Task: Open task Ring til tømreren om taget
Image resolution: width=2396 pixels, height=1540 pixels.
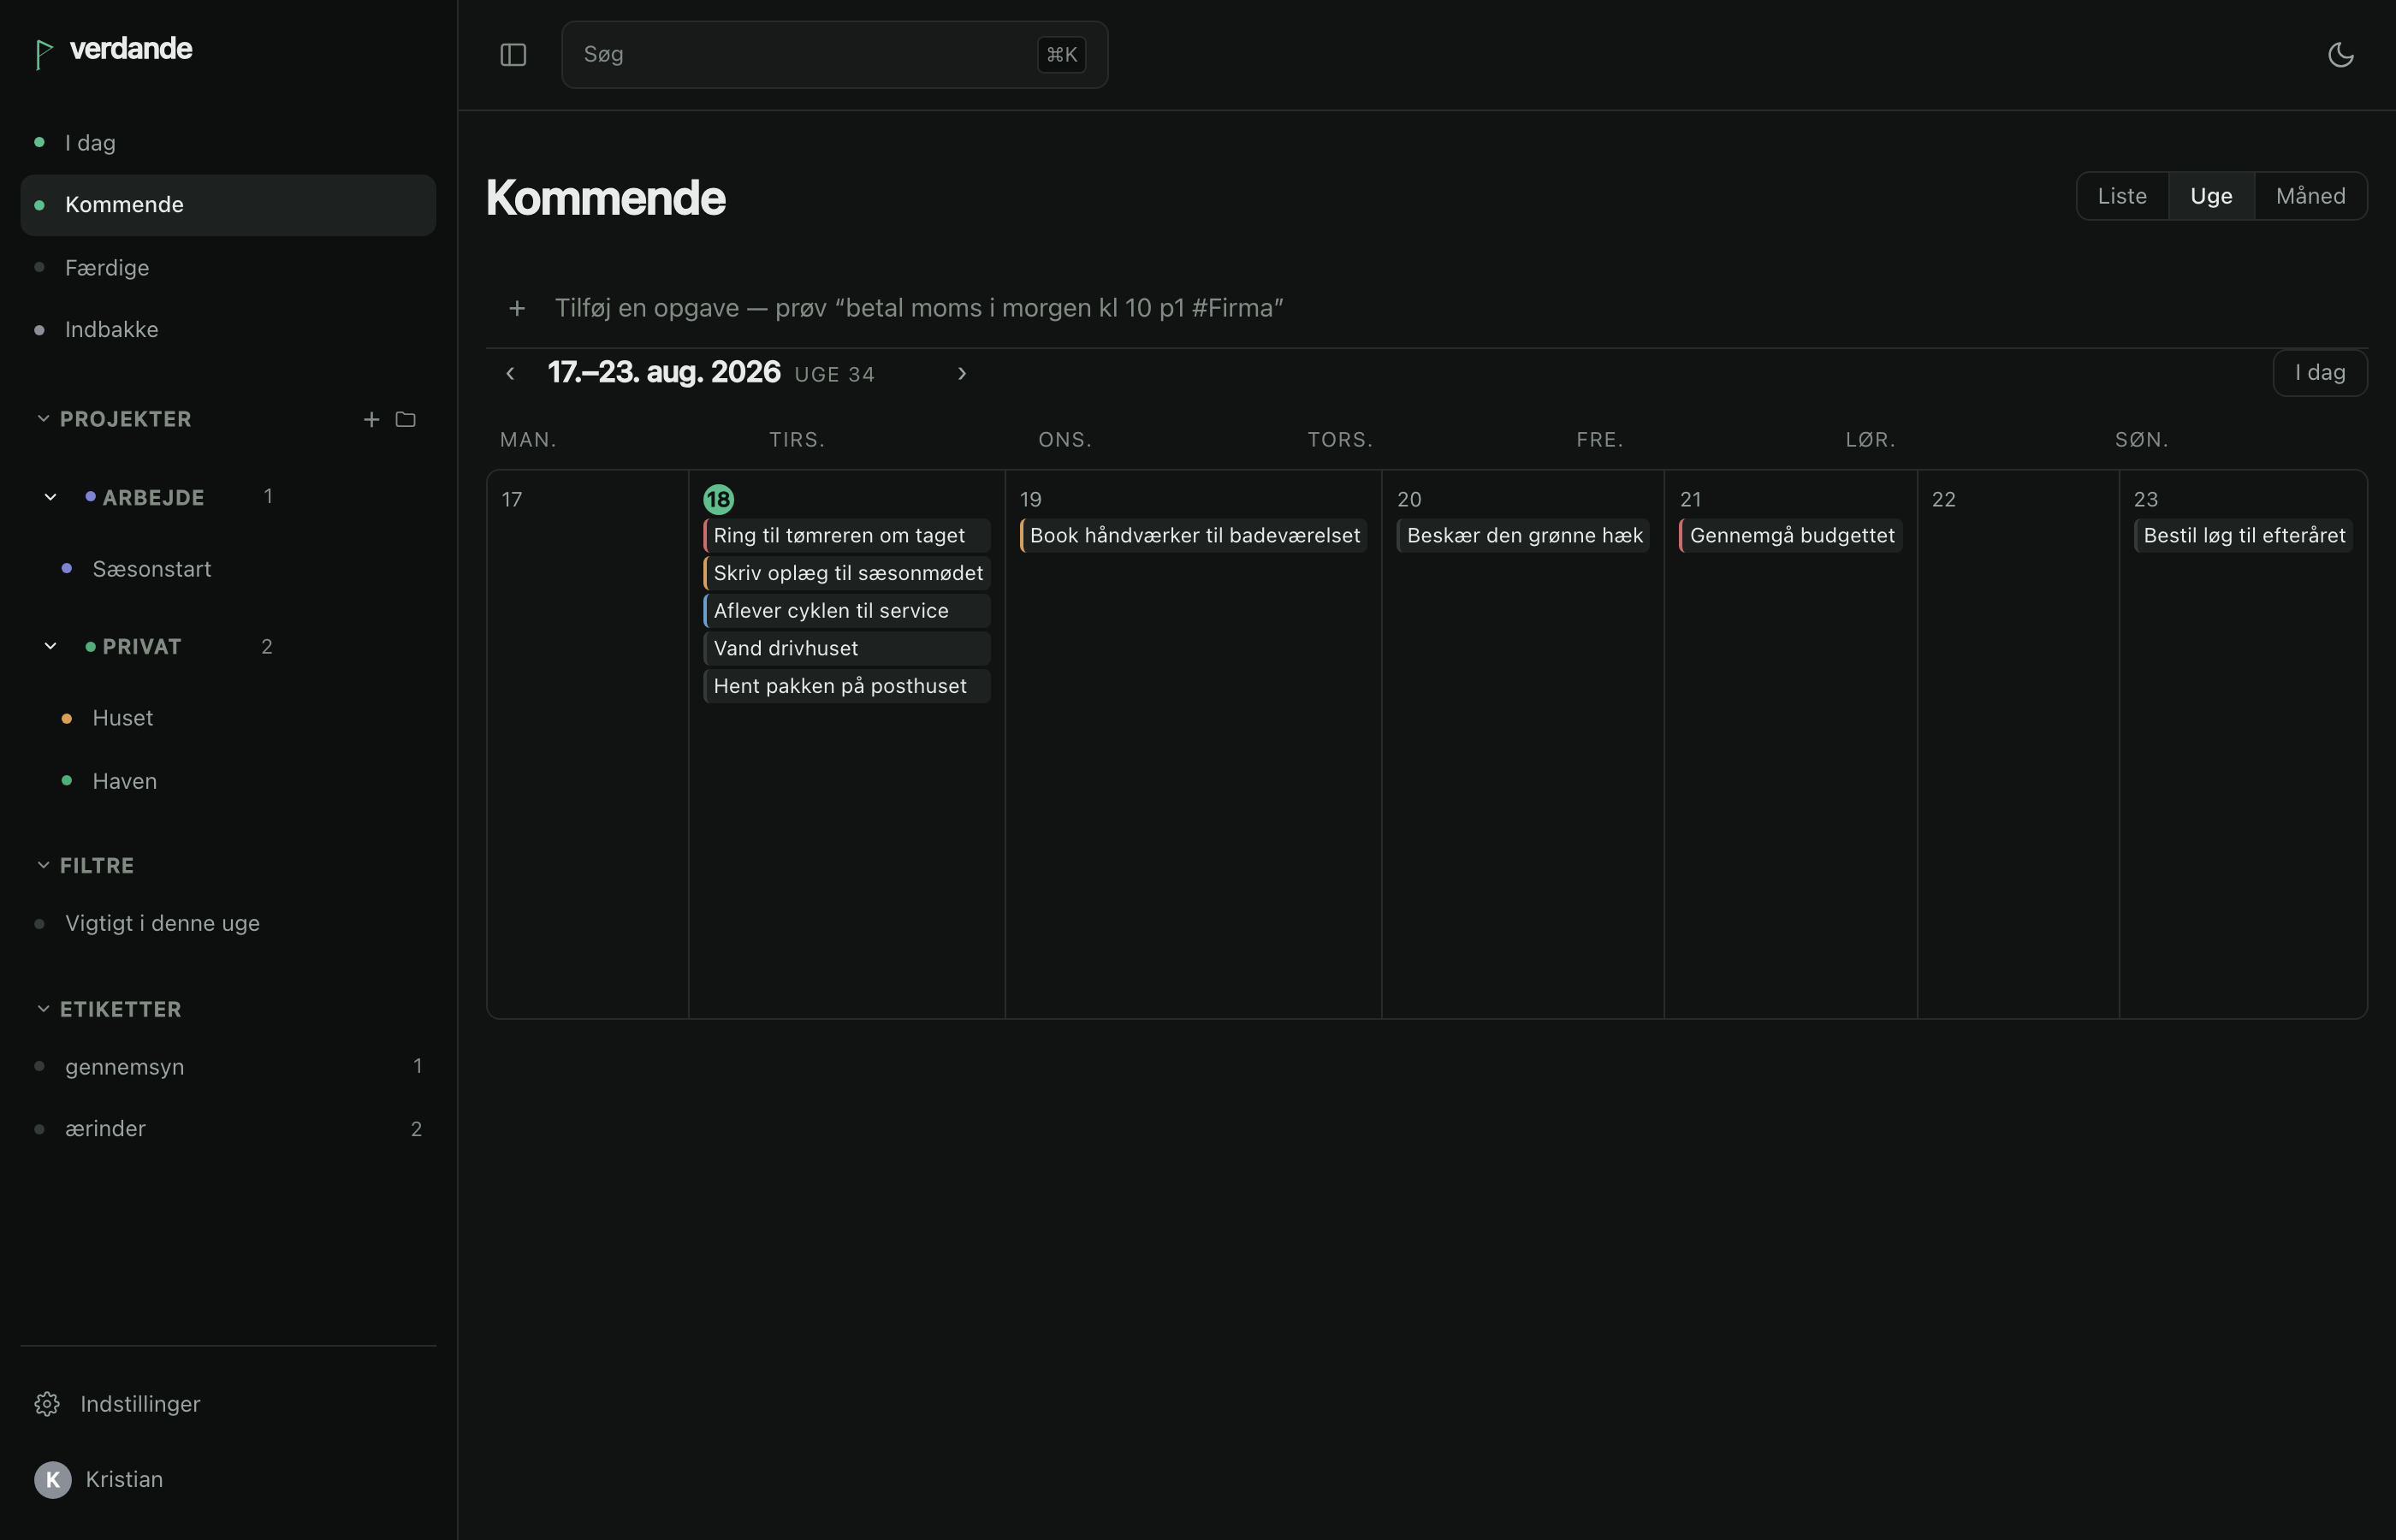Action: (847, 535)
